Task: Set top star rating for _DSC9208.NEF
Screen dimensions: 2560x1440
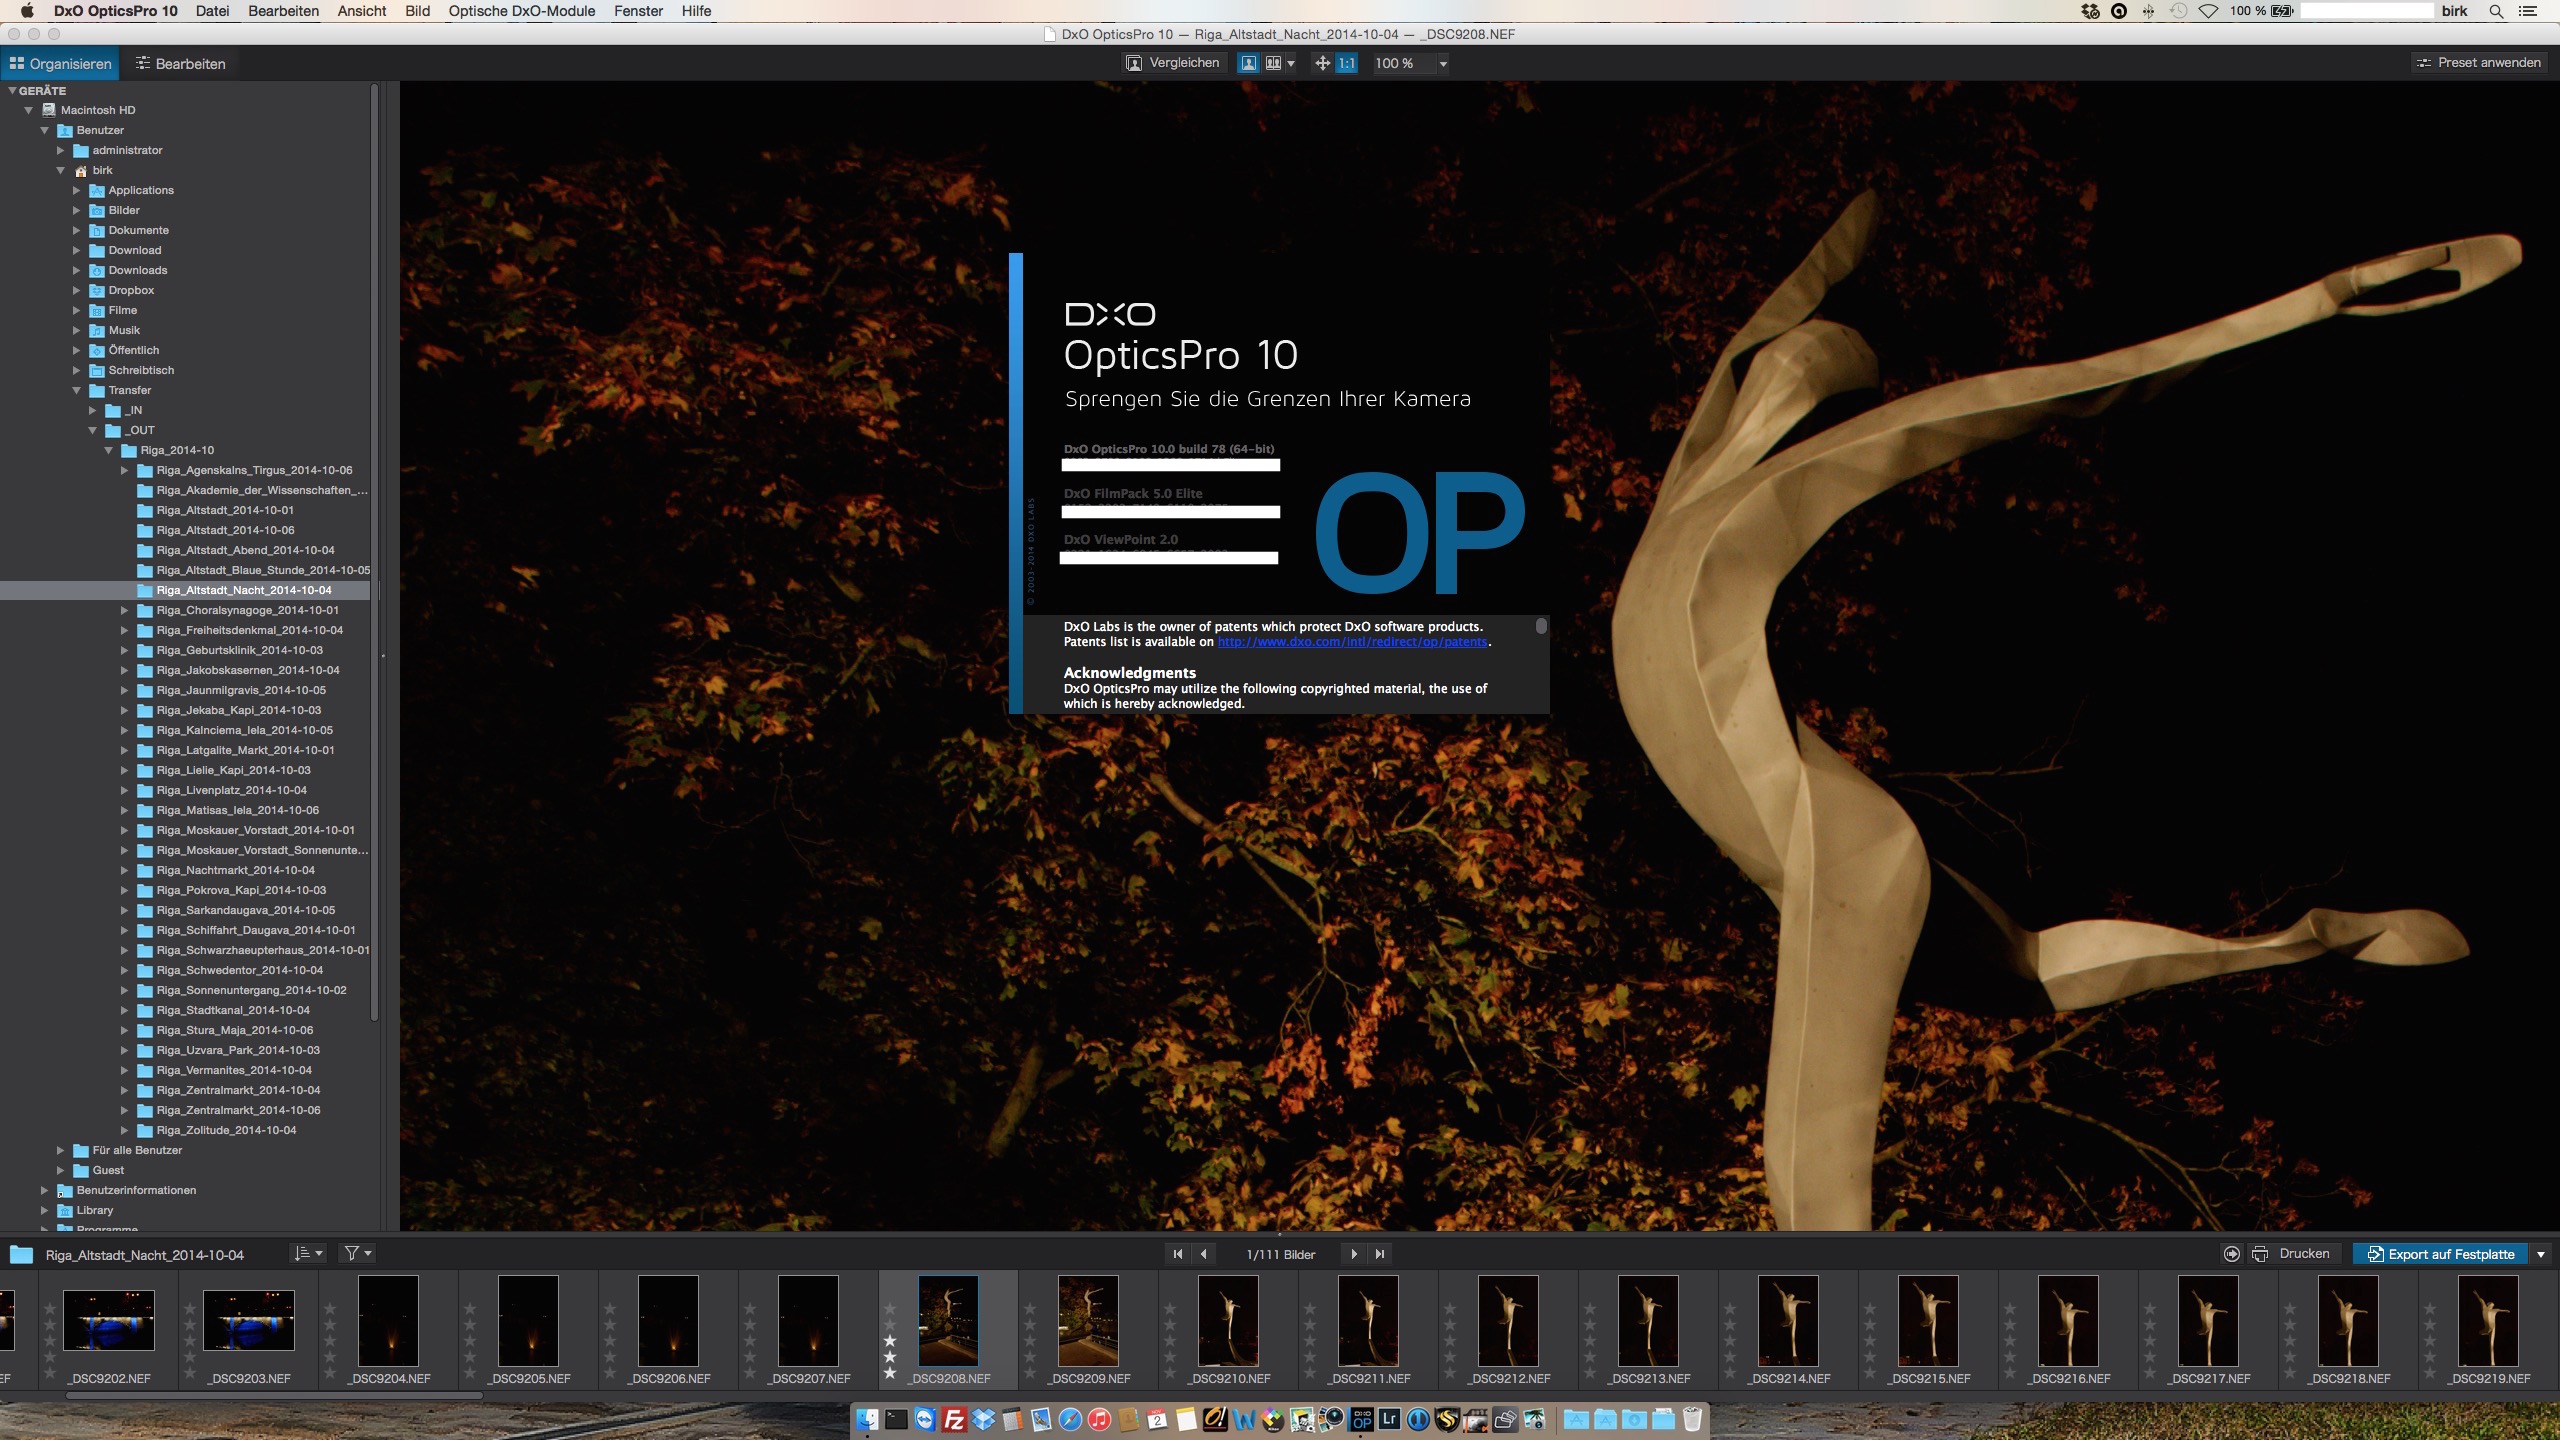Action: pyautogui.click(x=890, y=1308)
